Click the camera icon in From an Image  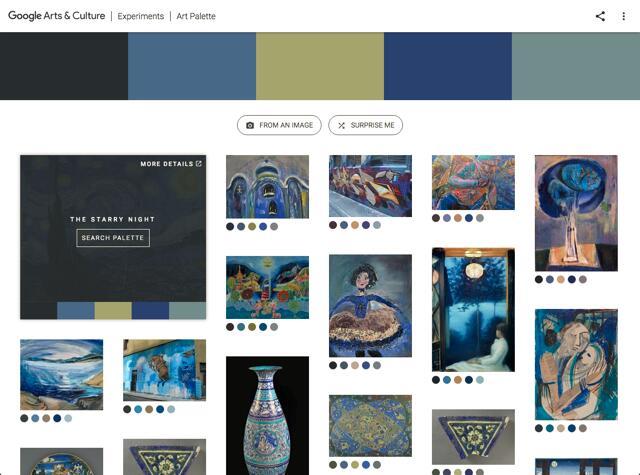tap(250, 125)
